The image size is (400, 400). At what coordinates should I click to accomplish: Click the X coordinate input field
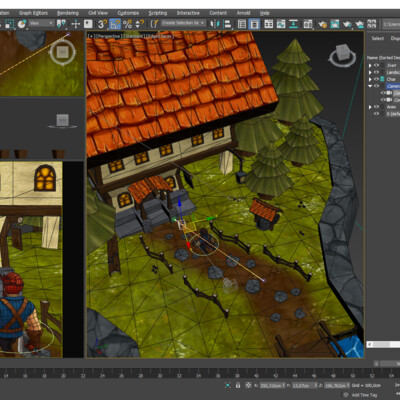273,385
